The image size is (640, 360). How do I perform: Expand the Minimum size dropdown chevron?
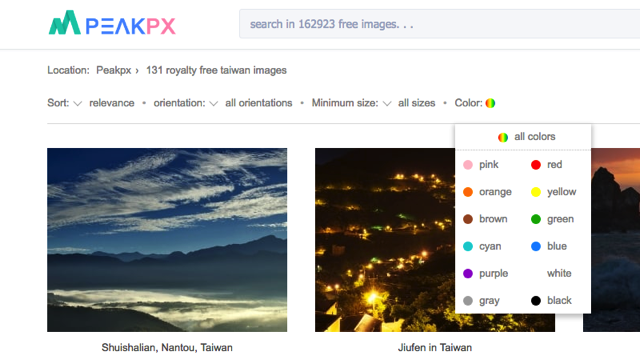click(x=387, y=104)
